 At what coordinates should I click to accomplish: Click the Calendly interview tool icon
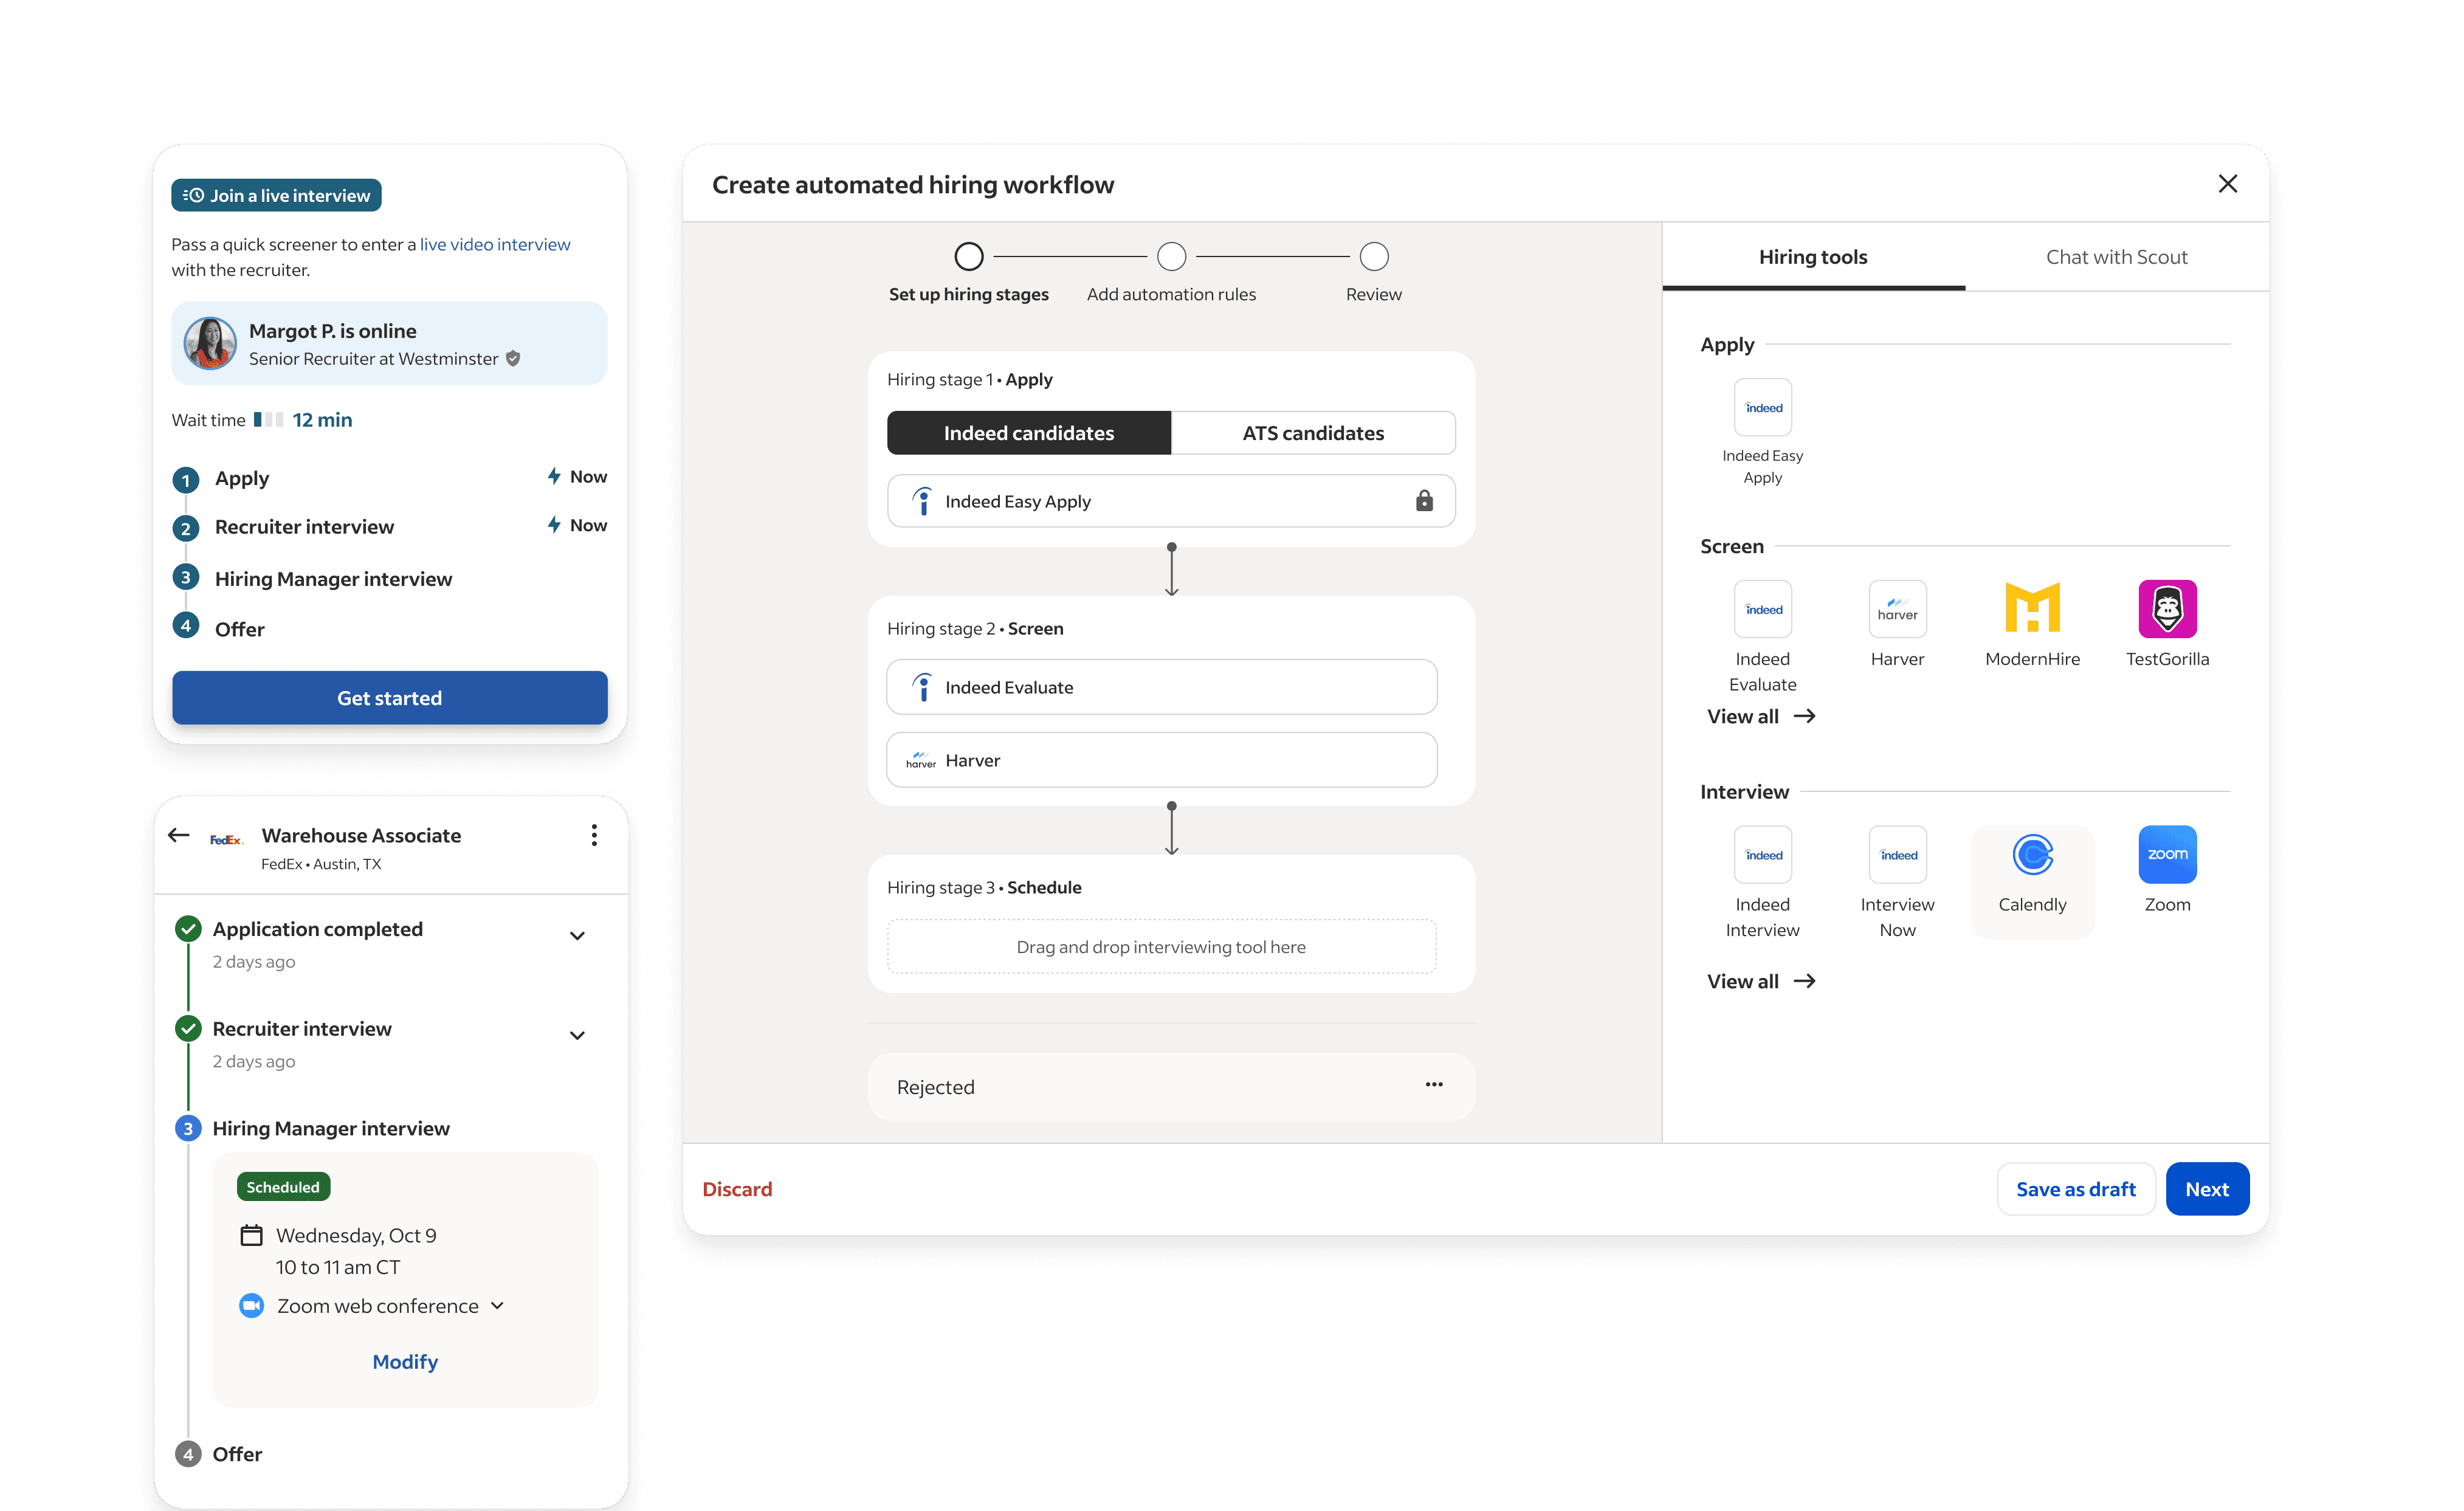pyautogui.click(x=2032, y=855)
